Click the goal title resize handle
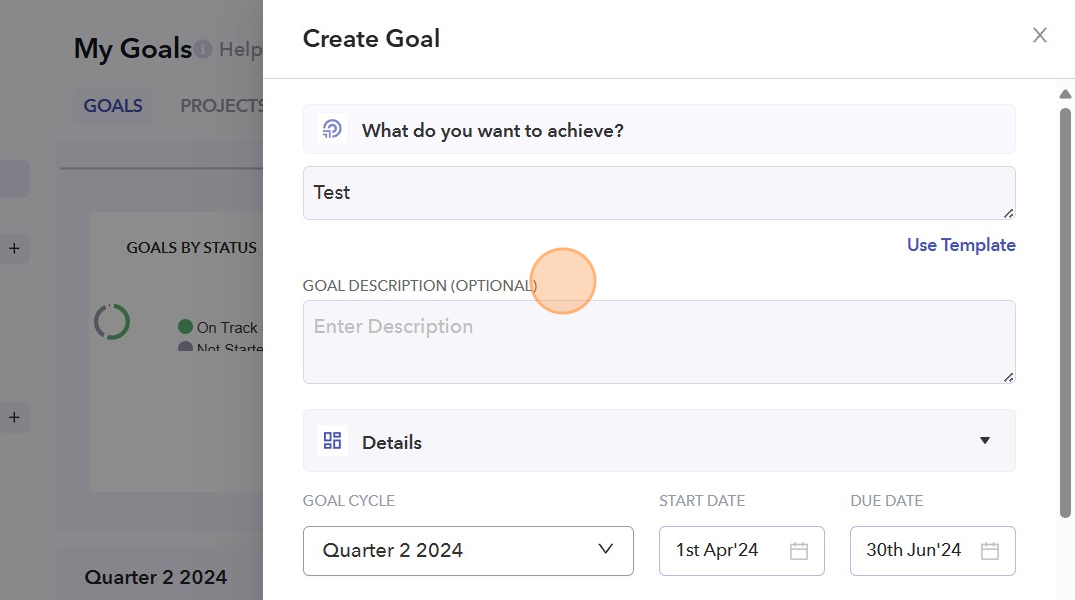1075x600 pixels. coord(1008,212)
